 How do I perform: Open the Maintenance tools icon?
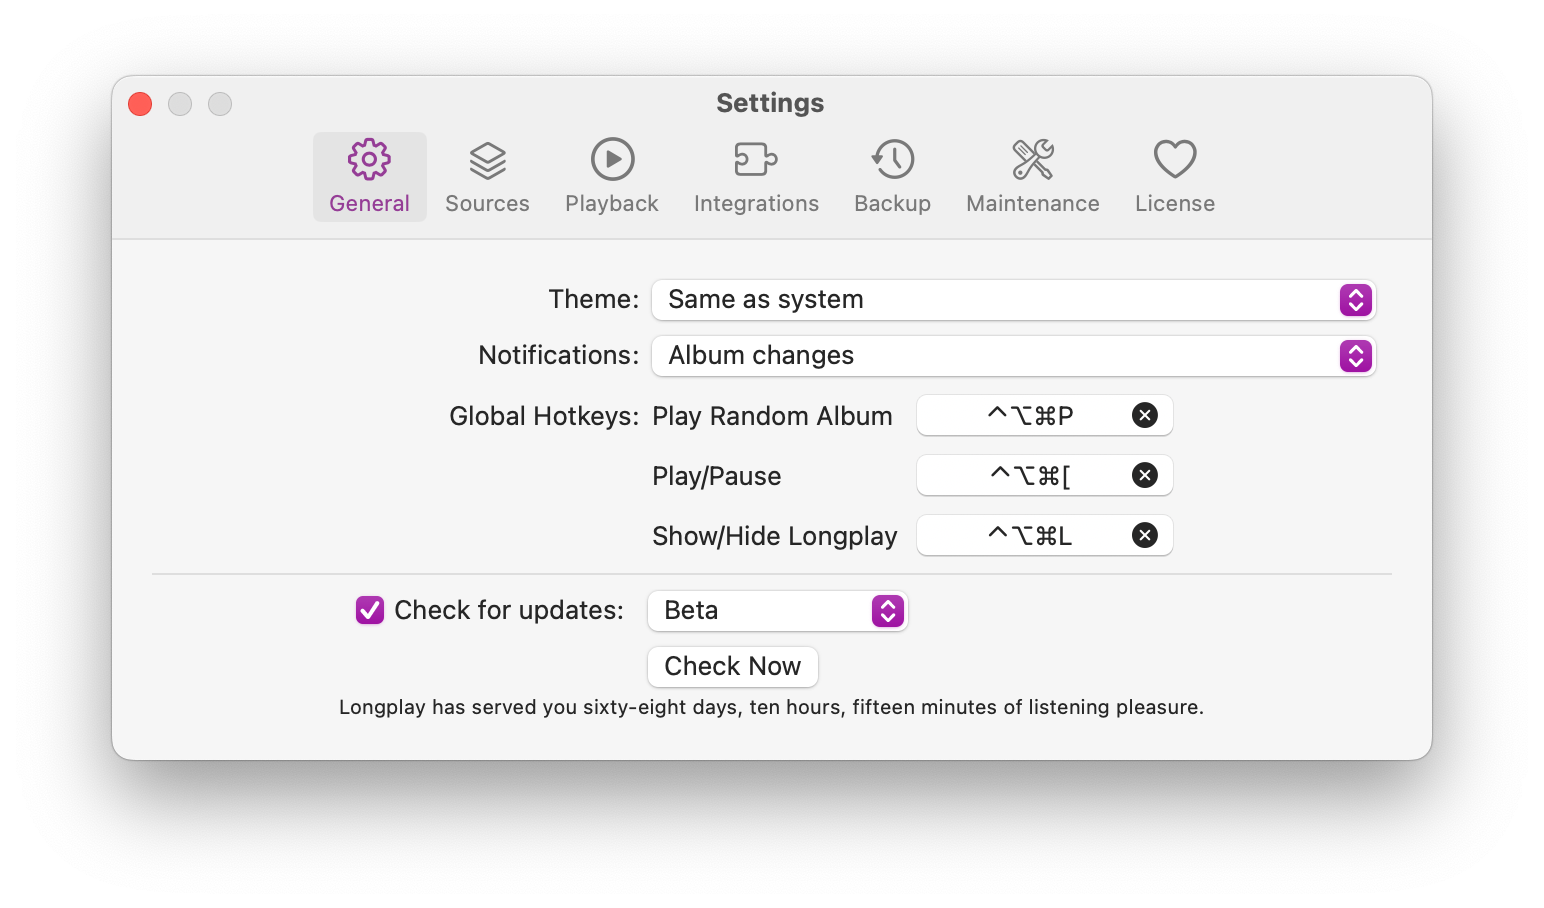click(1032, 160)
